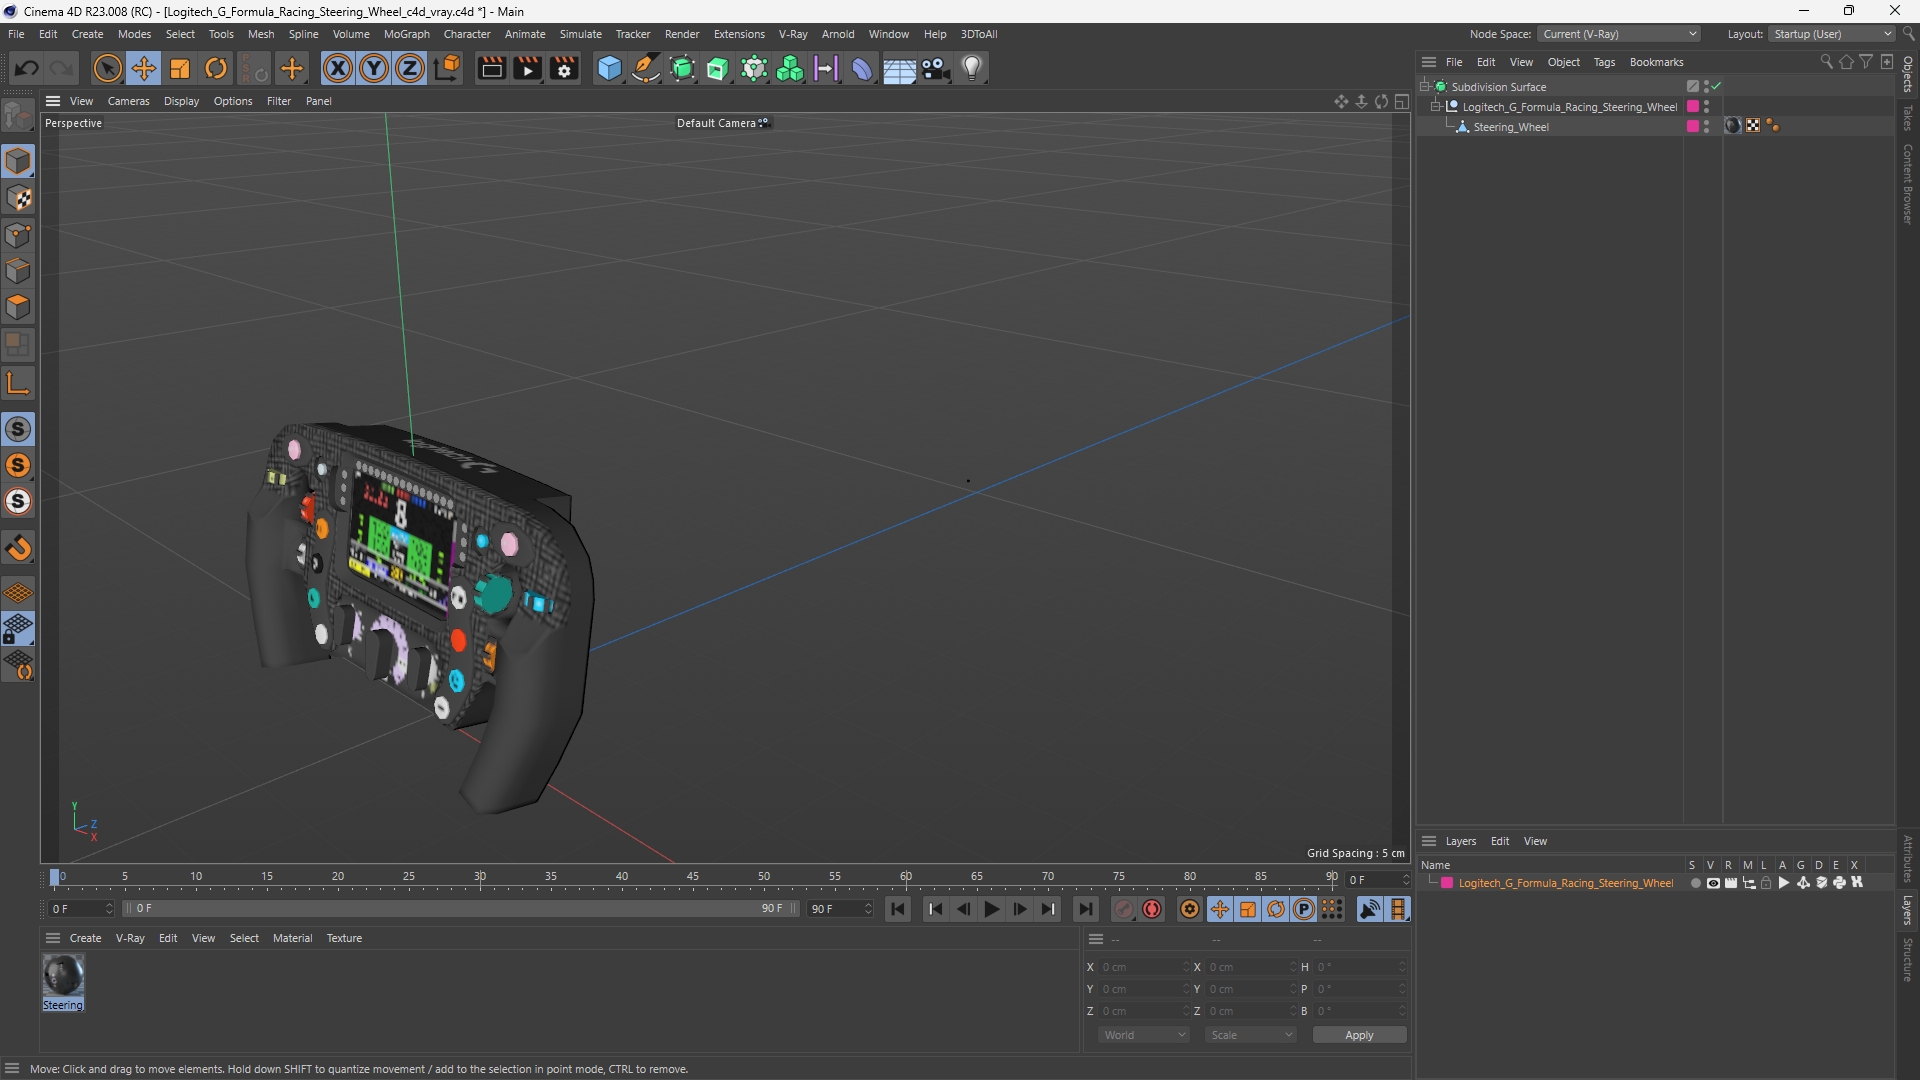Click the Undo arrow icon
This screenshot has width=1920, height=1080.
tap(27, 68)
